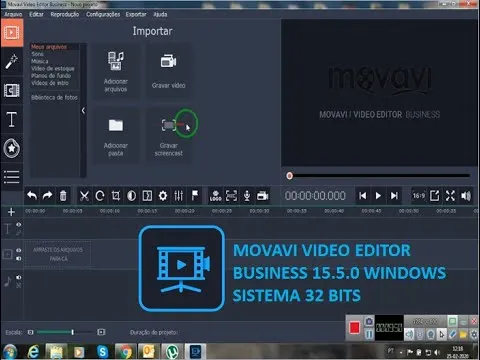Image resolution: width=480 pixels, height=360 pixels.
Task: Open the Stickers star tab
Action: coord(12,148)
